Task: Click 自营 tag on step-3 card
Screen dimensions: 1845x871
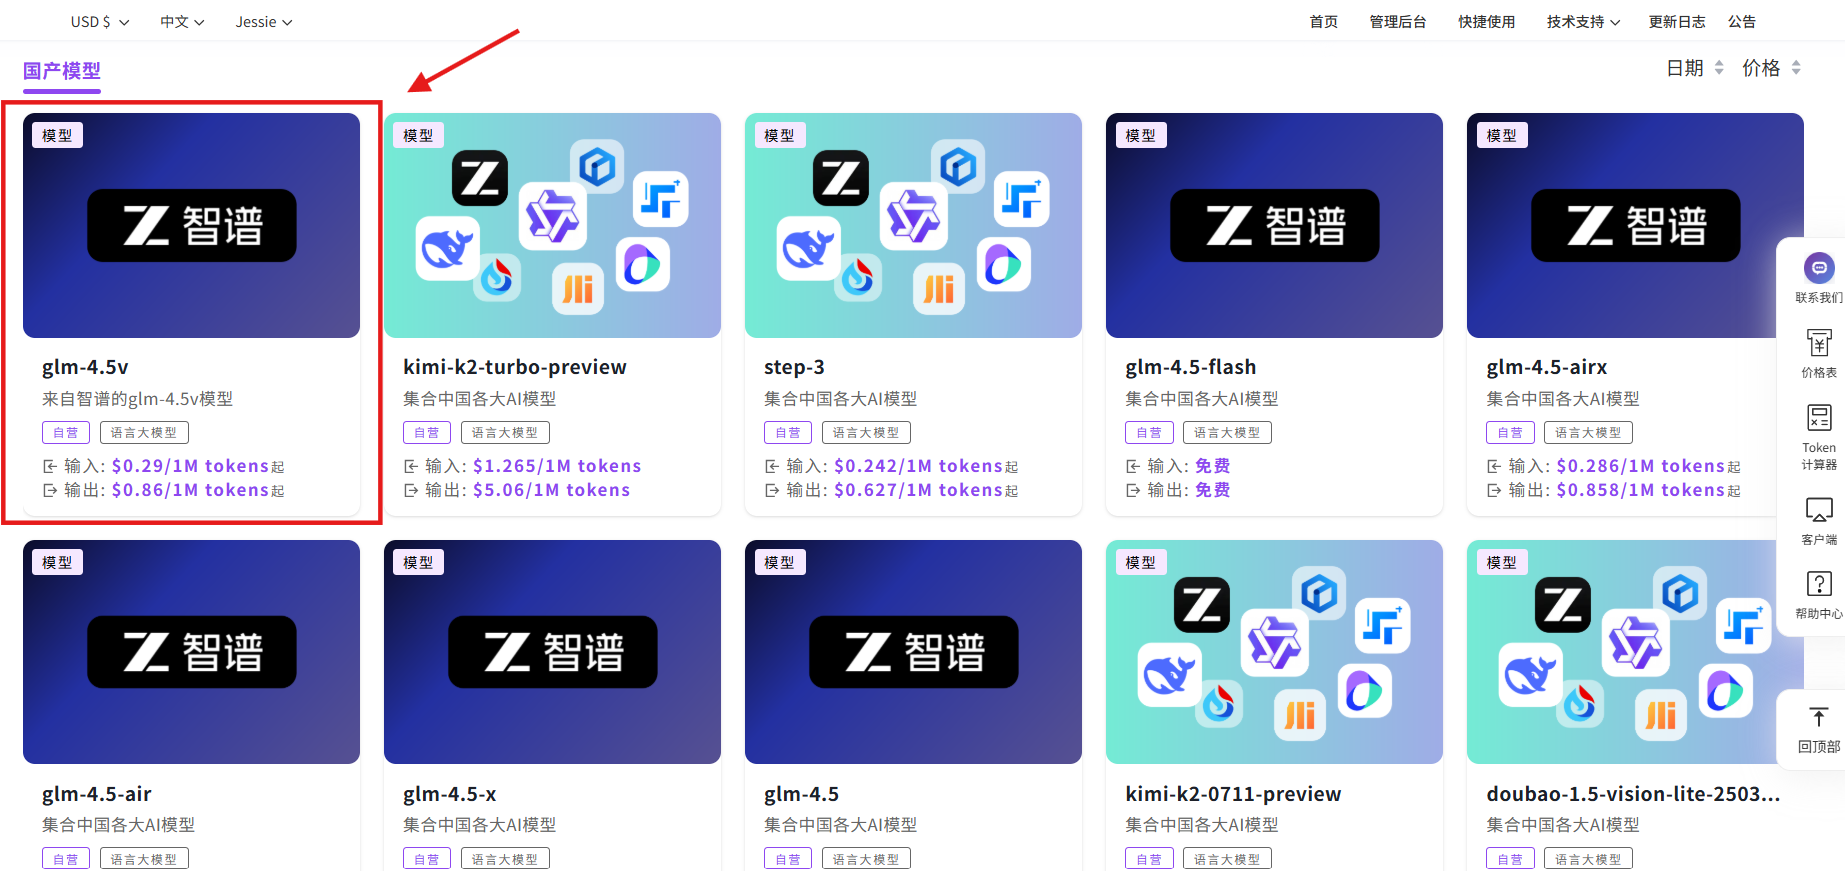Action: click(788, 433)
